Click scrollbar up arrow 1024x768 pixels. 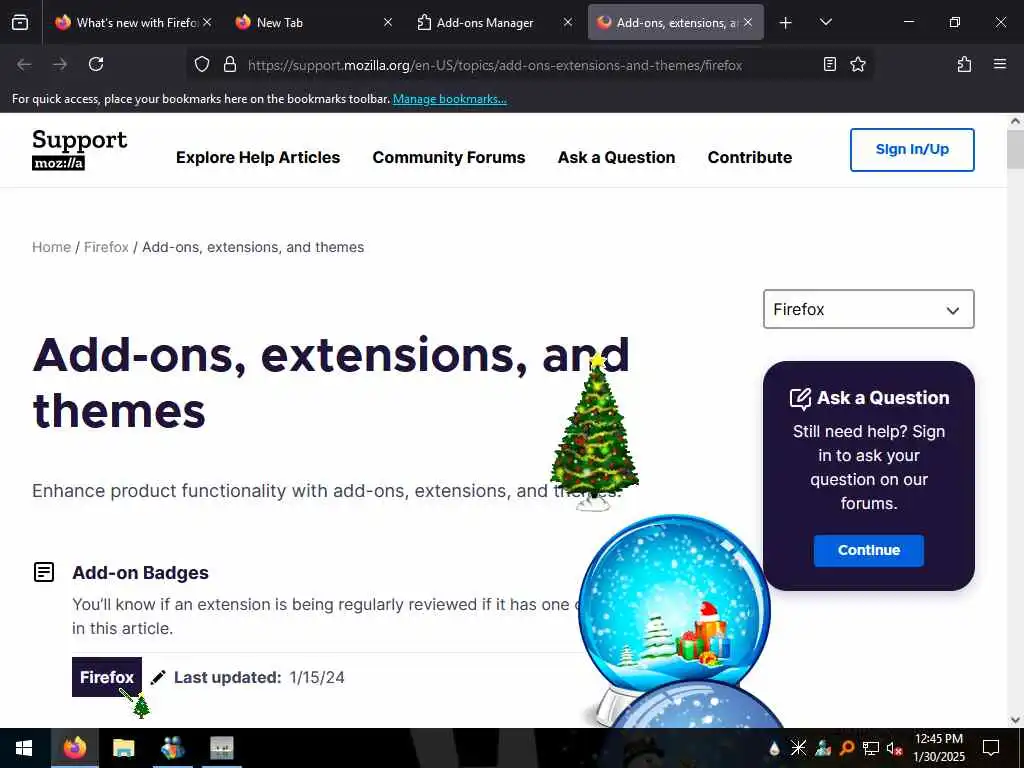pyautogui.click(x=1016, y=121)
